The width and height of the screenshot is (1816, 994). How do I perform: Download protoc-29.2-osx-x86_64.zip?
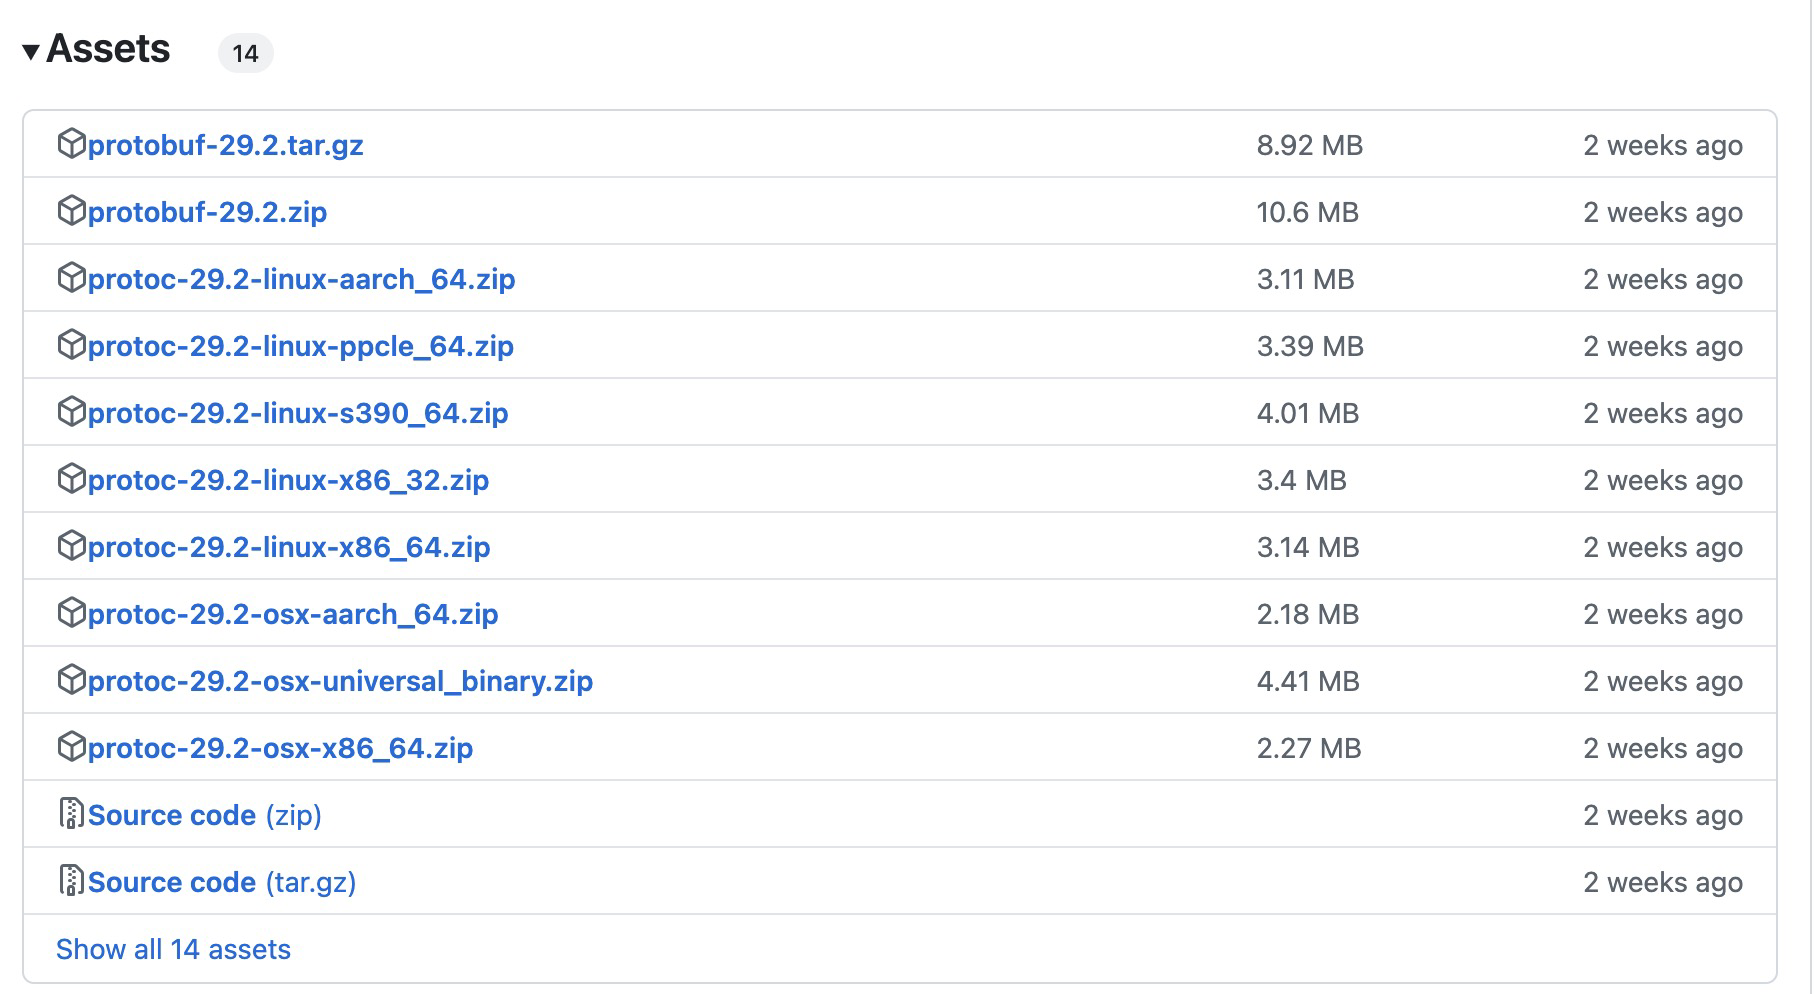pyautogui.click(x=280, y=749)
